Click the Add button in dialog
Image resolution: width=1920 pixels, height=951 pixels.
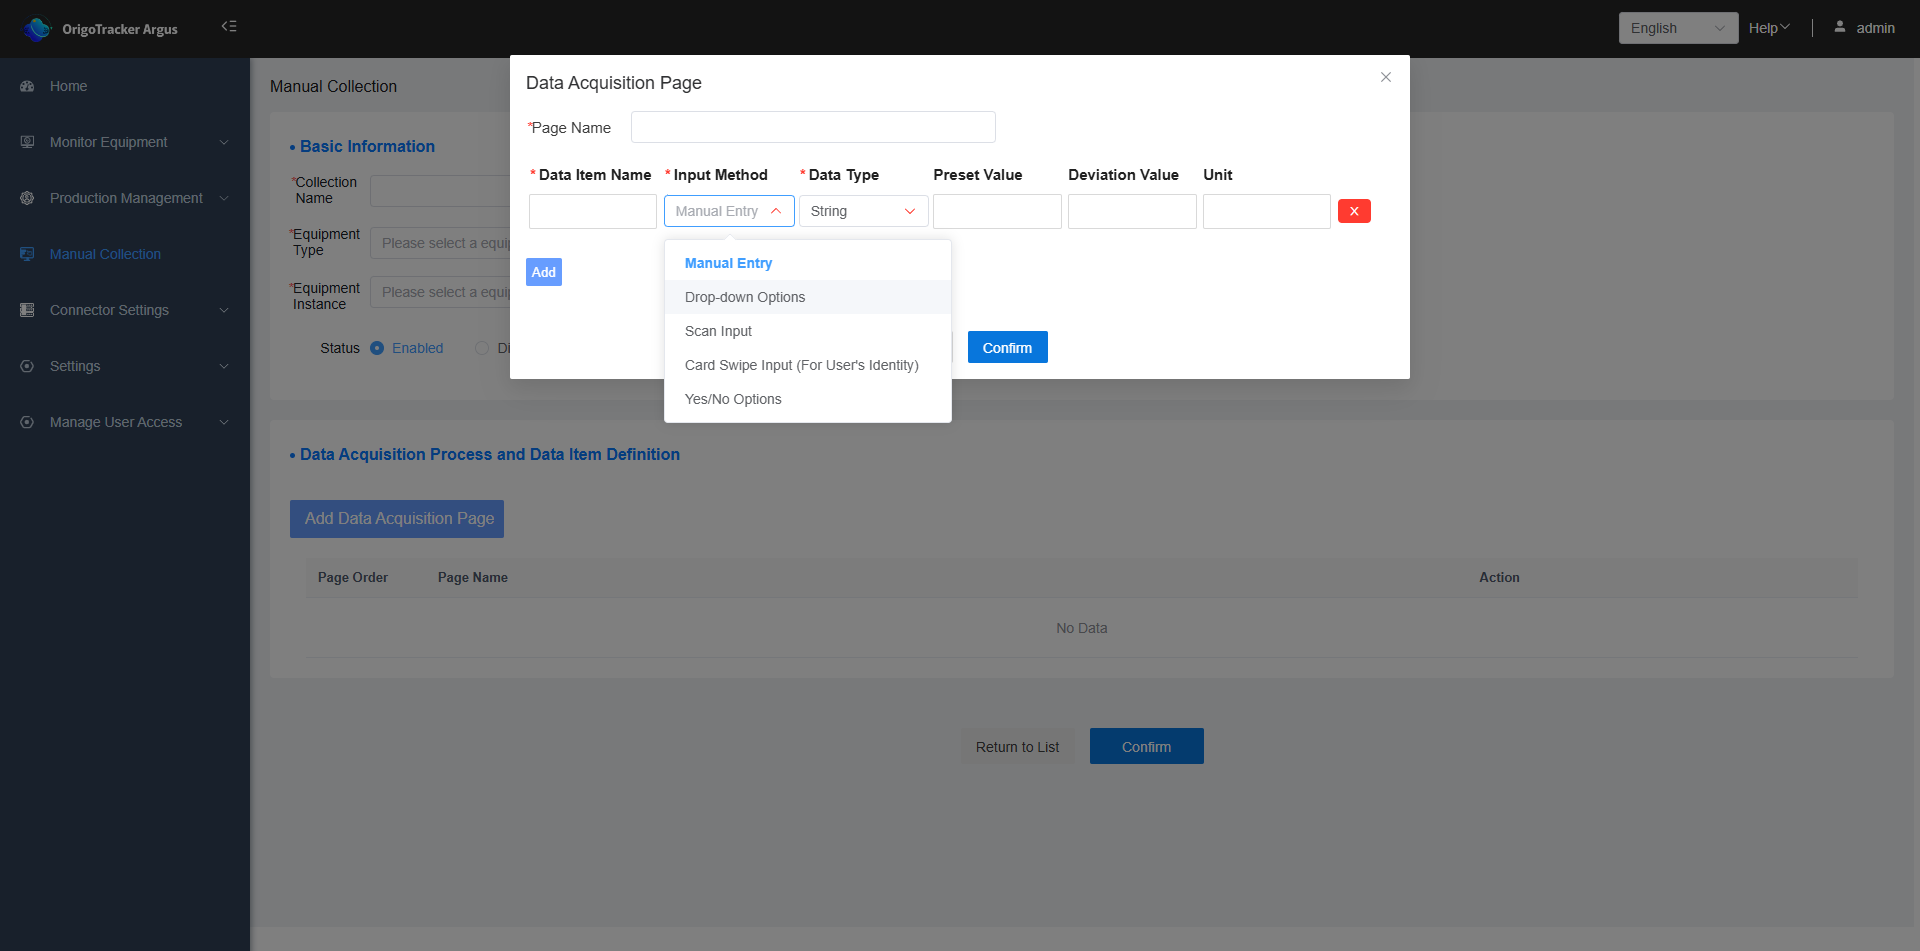pyautogui.click(x=544, y=272)
